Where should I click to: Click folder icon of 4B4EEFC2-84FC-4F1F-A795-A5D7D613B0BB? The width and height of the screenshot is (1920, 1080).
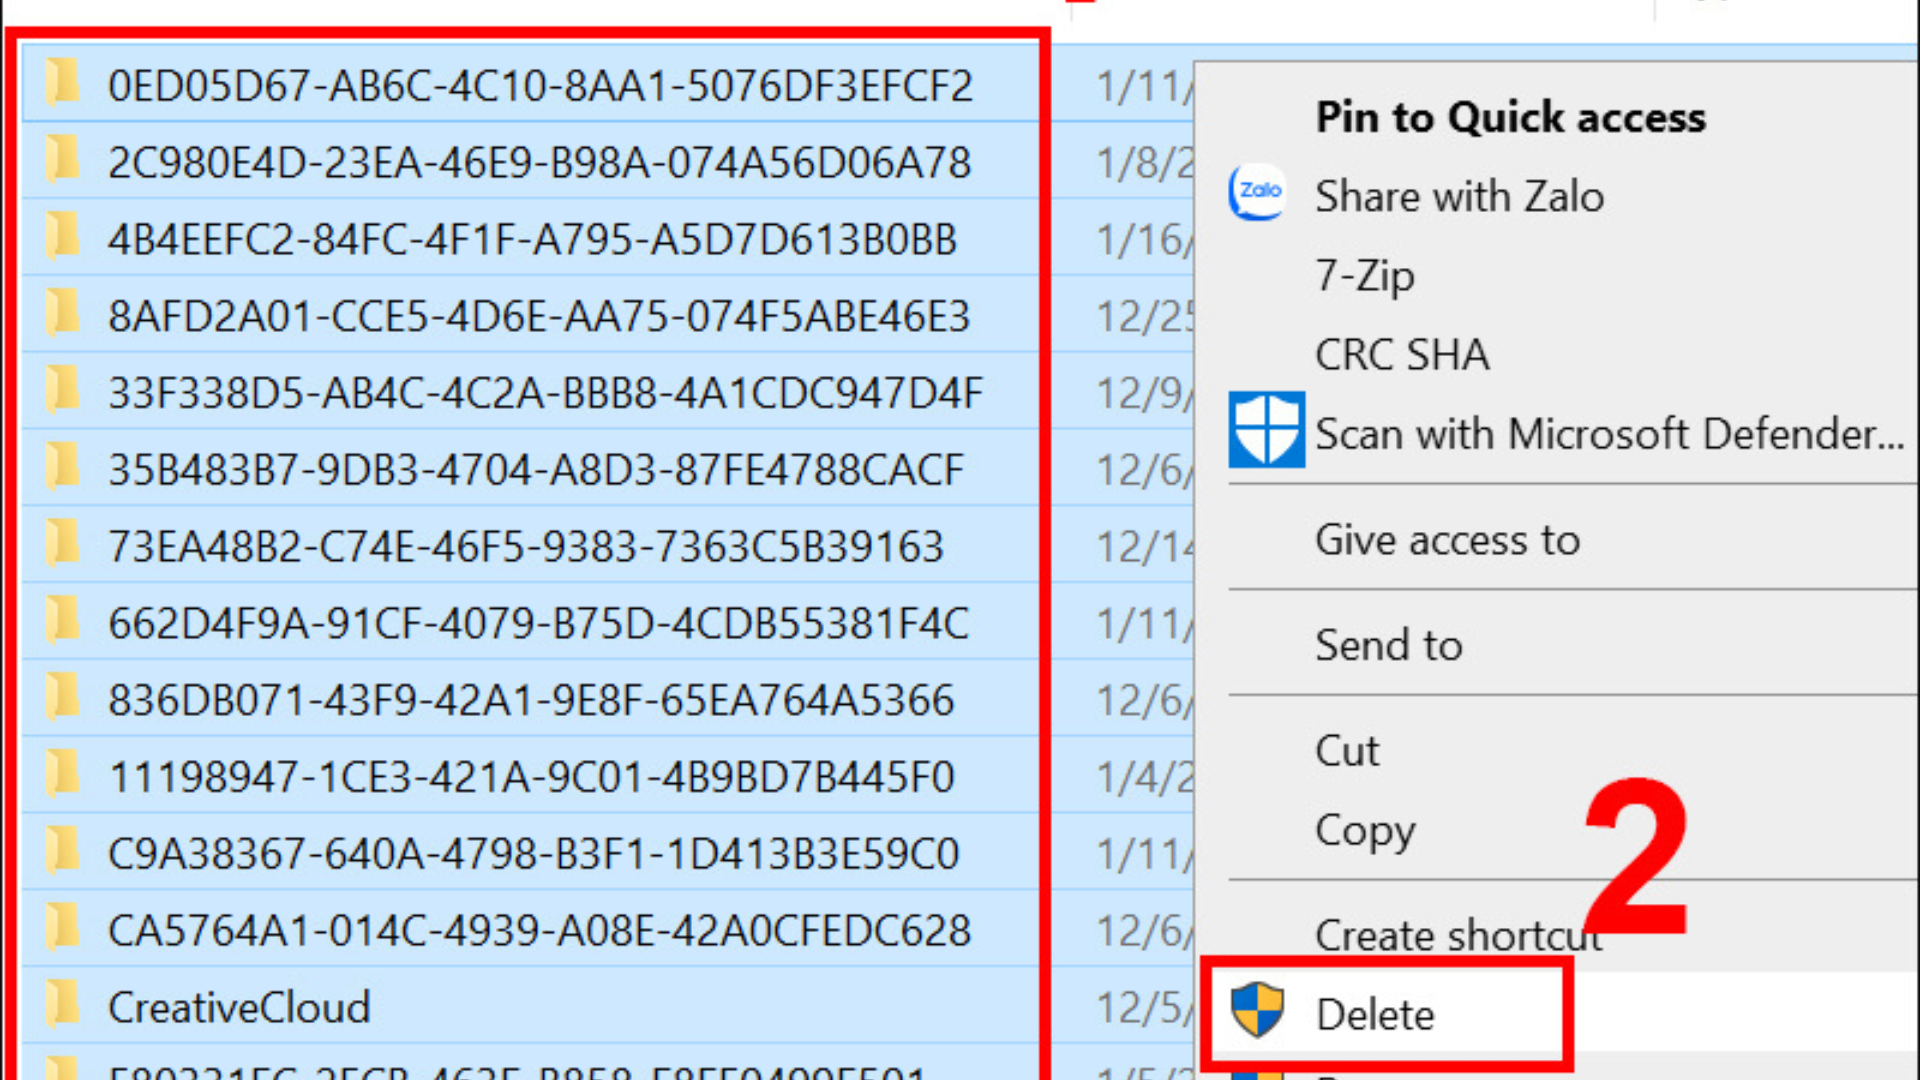tap(62, 237)
